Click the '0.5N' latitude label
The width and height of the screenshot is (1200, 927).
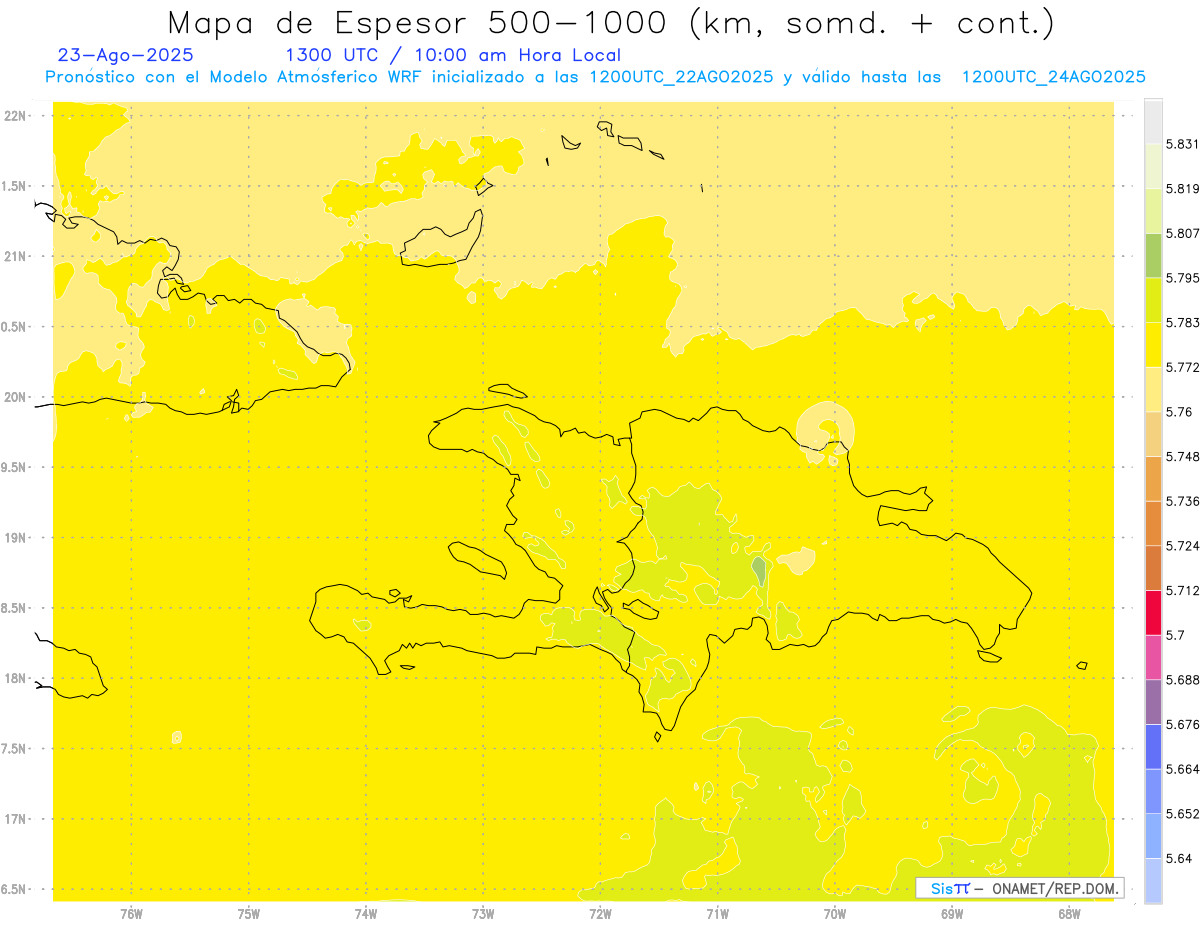pos(13,327)
